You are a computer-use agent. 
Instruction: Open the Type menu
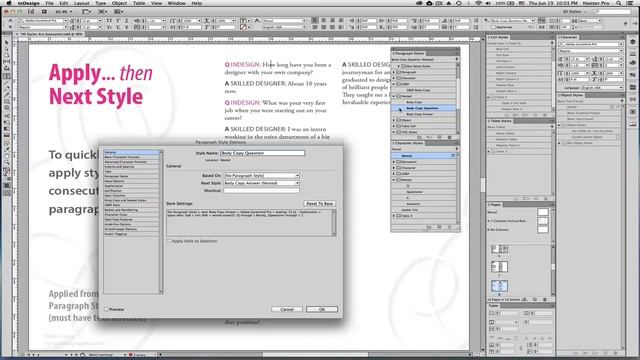click(x=100, y=3)
